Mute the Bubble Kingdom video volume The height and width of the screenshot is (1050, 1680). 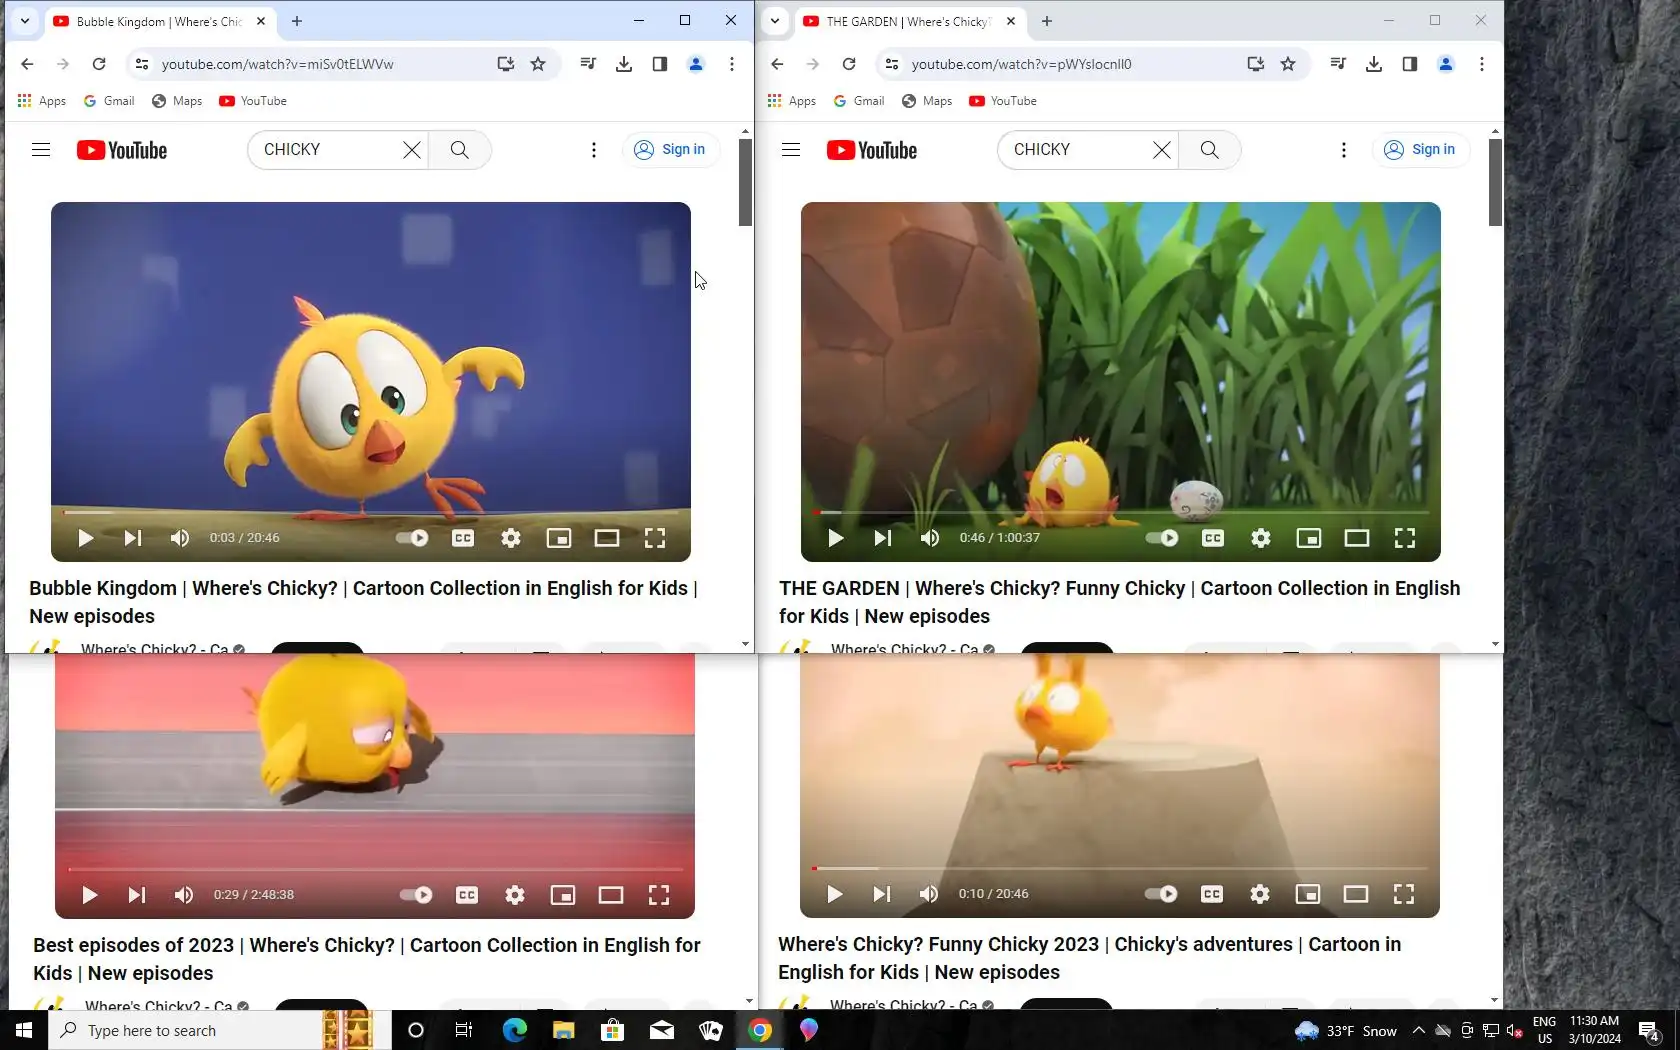coord(180,538)
